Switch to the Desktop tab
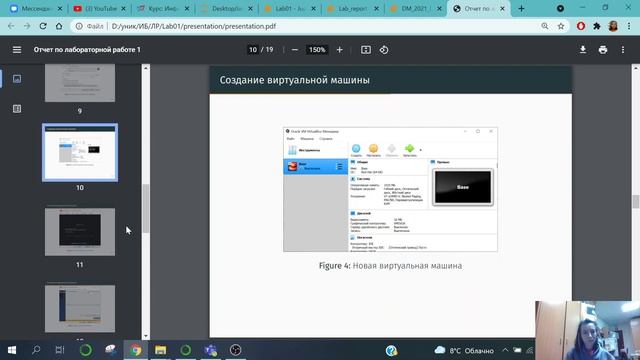Image resolution: width=640 pixels, height=360 pixels. [x=227, y=9]
